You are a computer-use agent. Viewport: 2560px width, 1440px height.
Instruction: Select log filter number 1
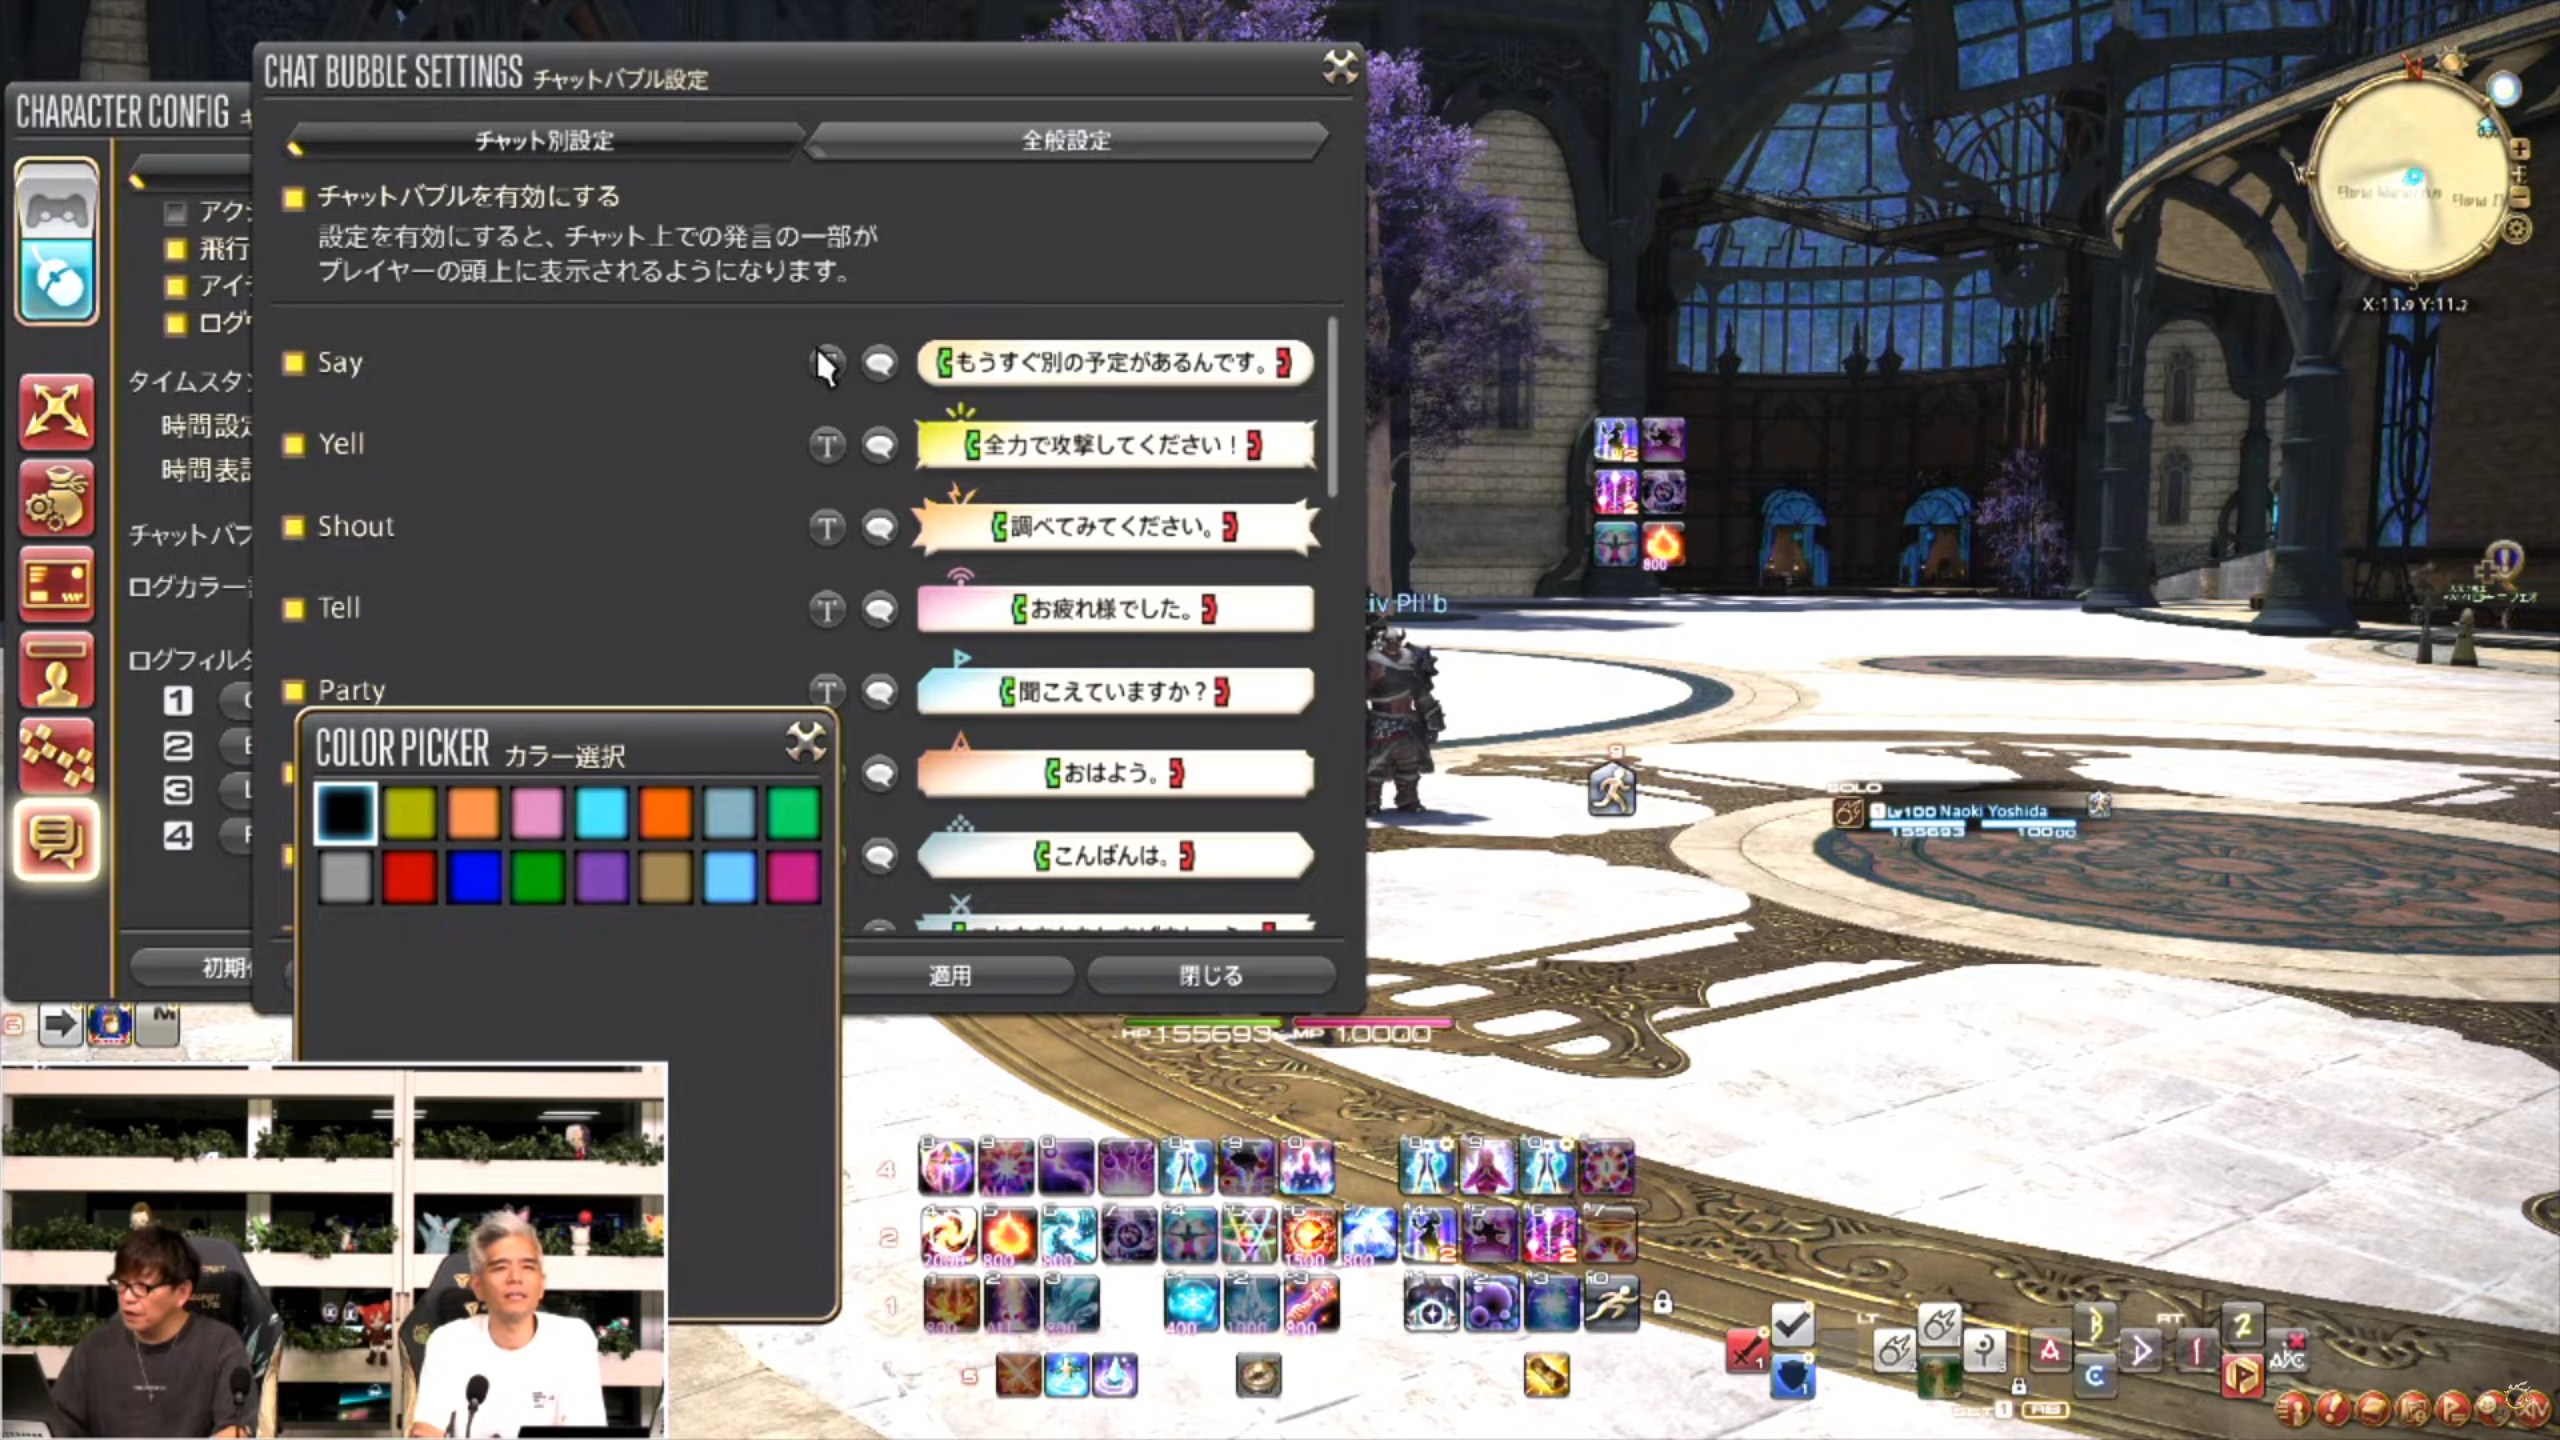(x=178, y=701)
